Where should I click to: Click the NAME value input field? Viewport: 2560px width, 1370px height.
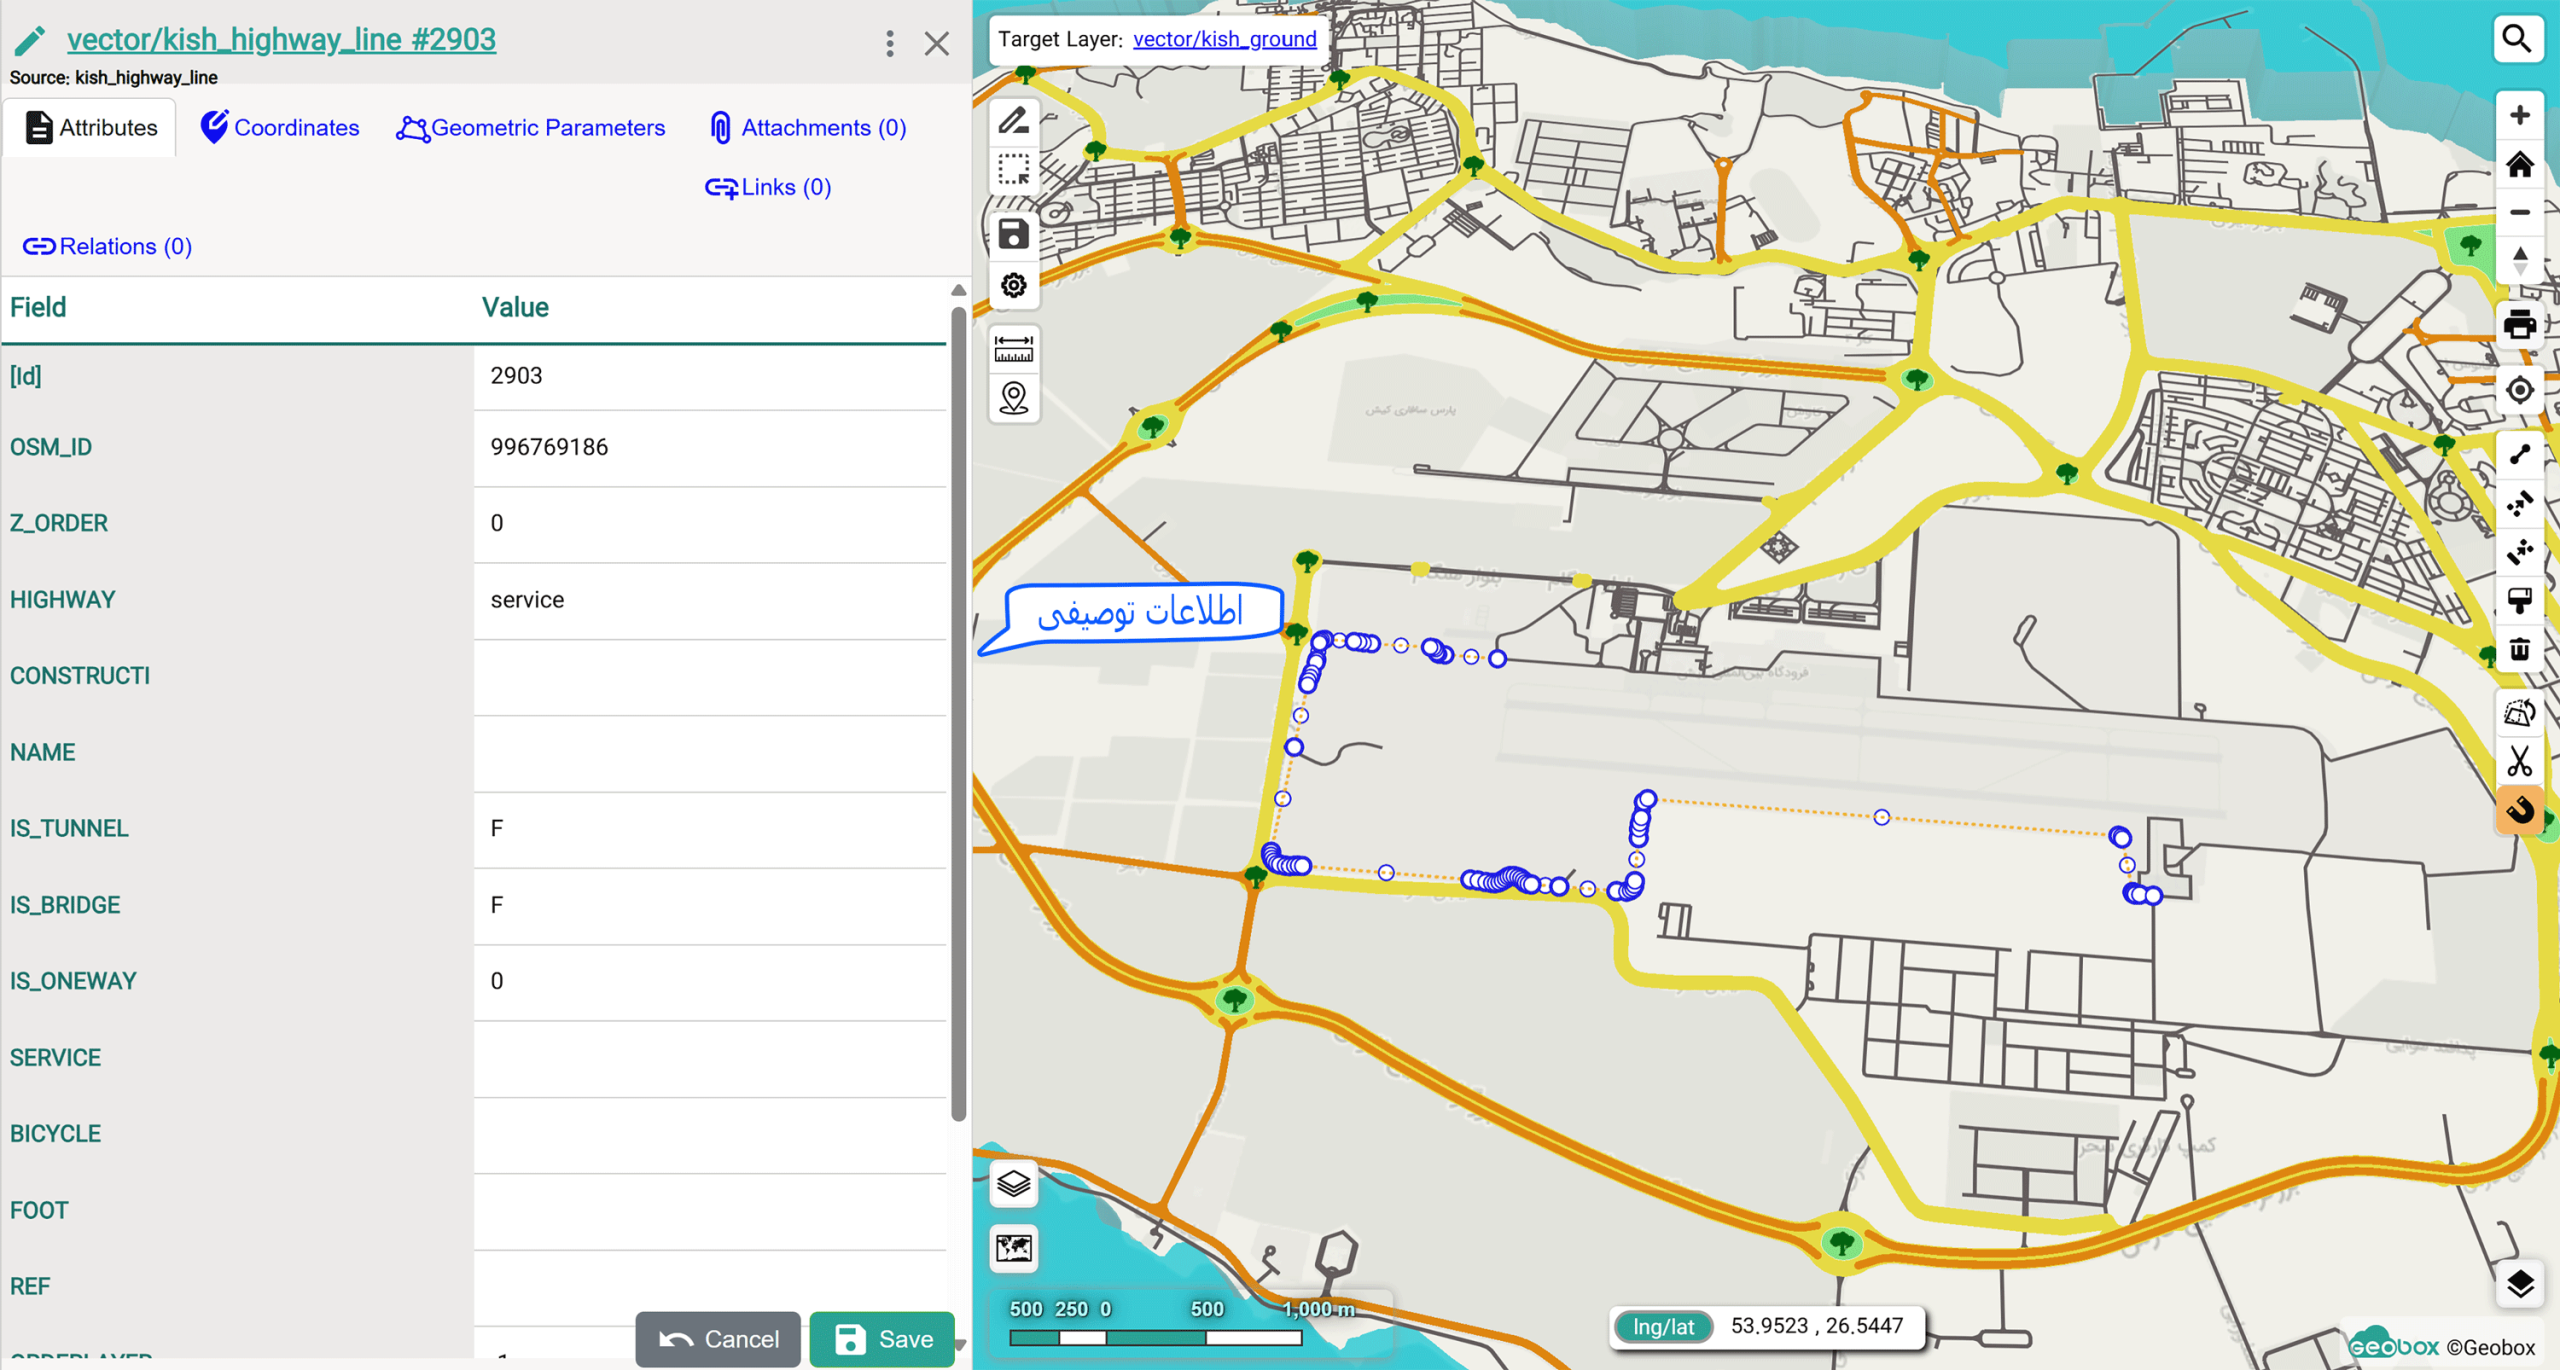pos(710,753)
